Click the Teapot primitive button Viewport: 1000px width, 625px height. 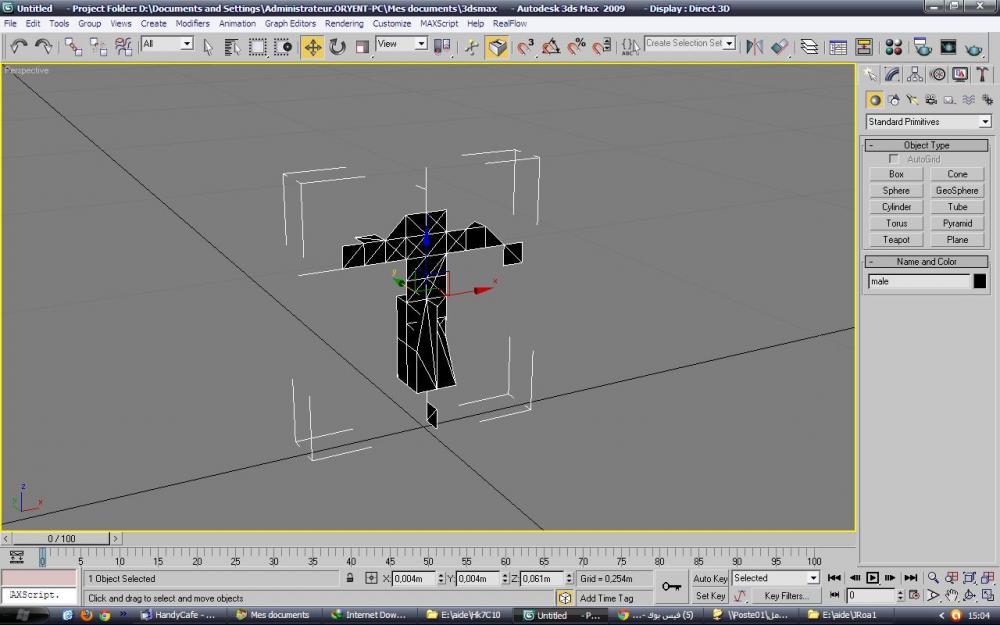tap(896, 240)
